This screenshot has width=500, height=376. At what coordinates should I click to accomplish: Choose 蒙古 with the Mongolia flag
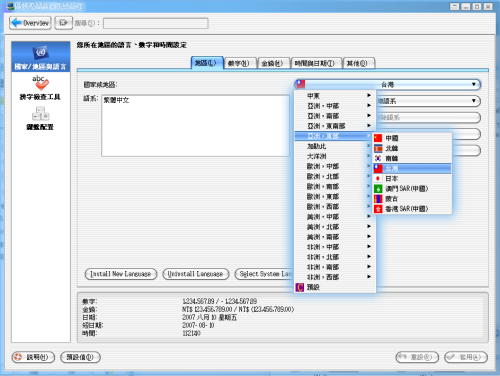coord(412,199)
